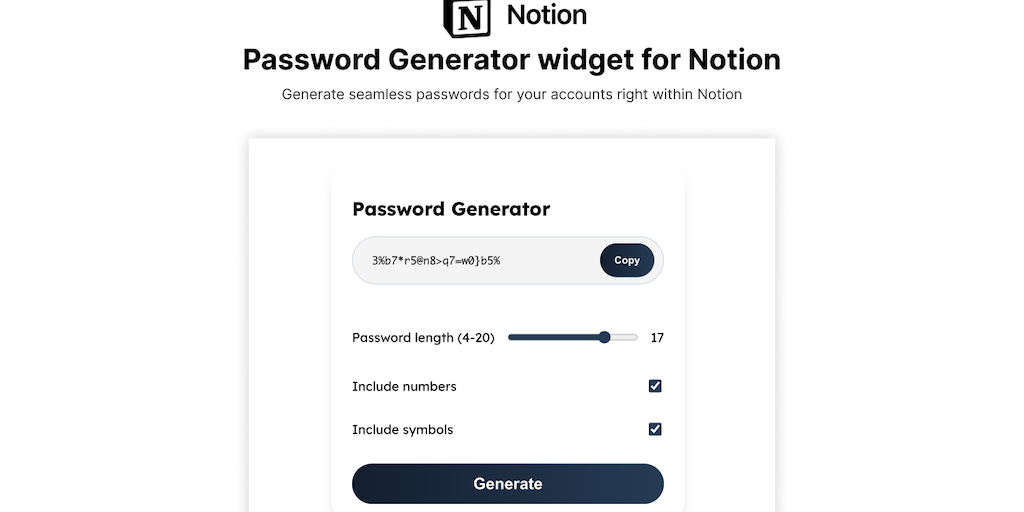Click the Password Generator widget for Notion title
The width and height of the screenshot is (1024, 512).
coord(511,60)
